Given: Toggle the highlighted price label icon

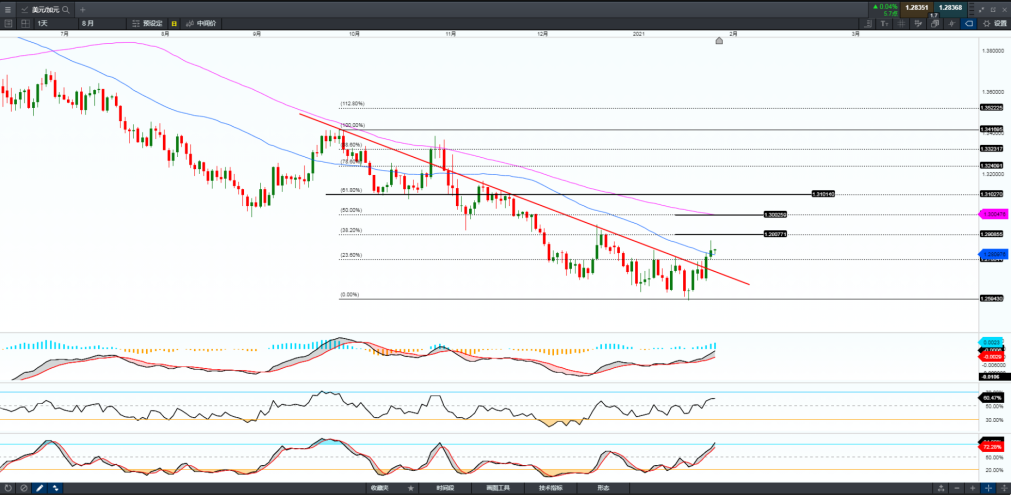Looking at the screenshot, I should click(968, 23).
